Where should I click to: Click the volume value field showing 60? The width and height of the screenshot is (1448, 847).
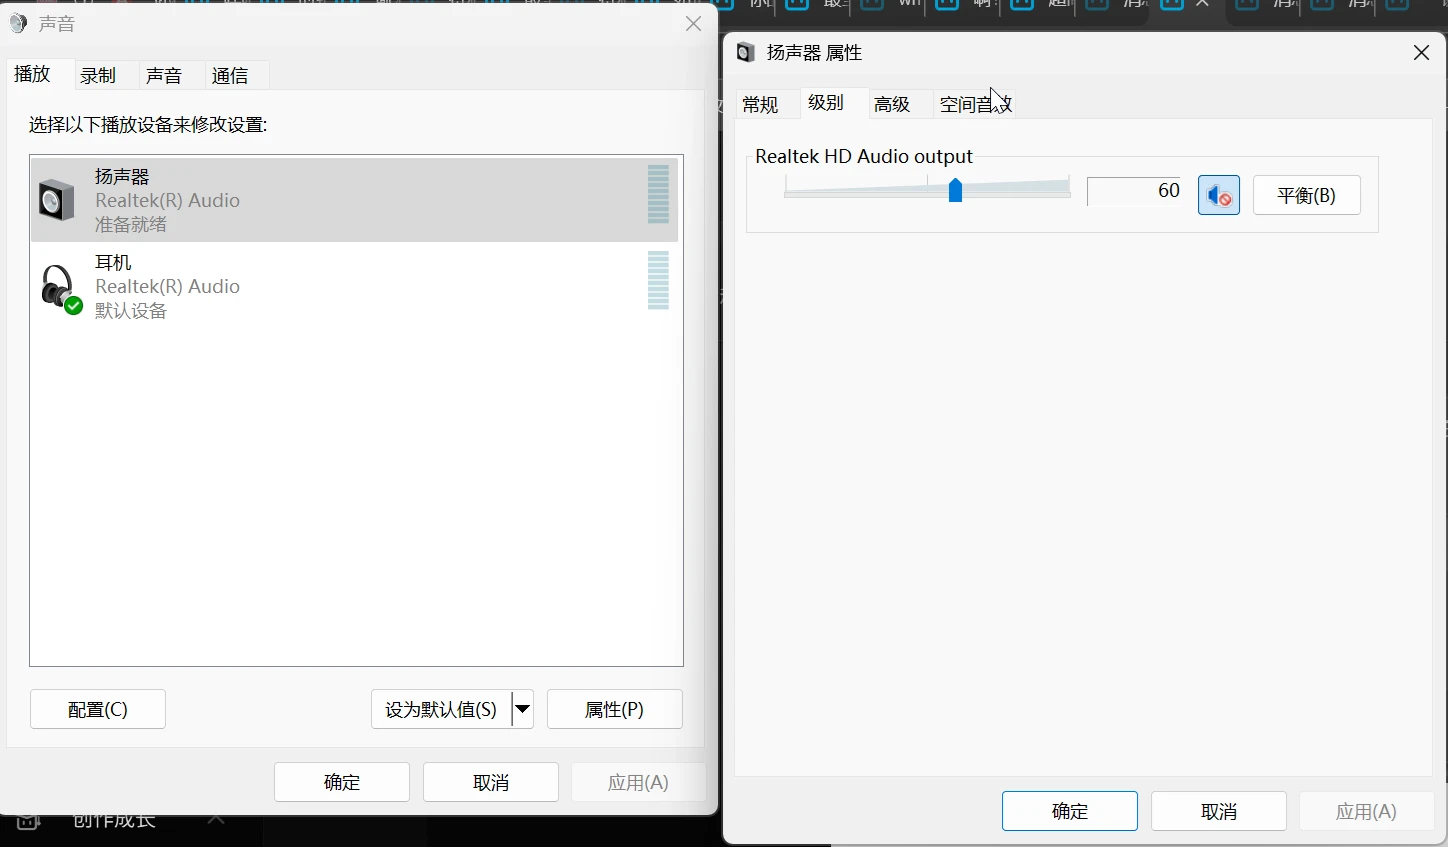(1134, 191)
